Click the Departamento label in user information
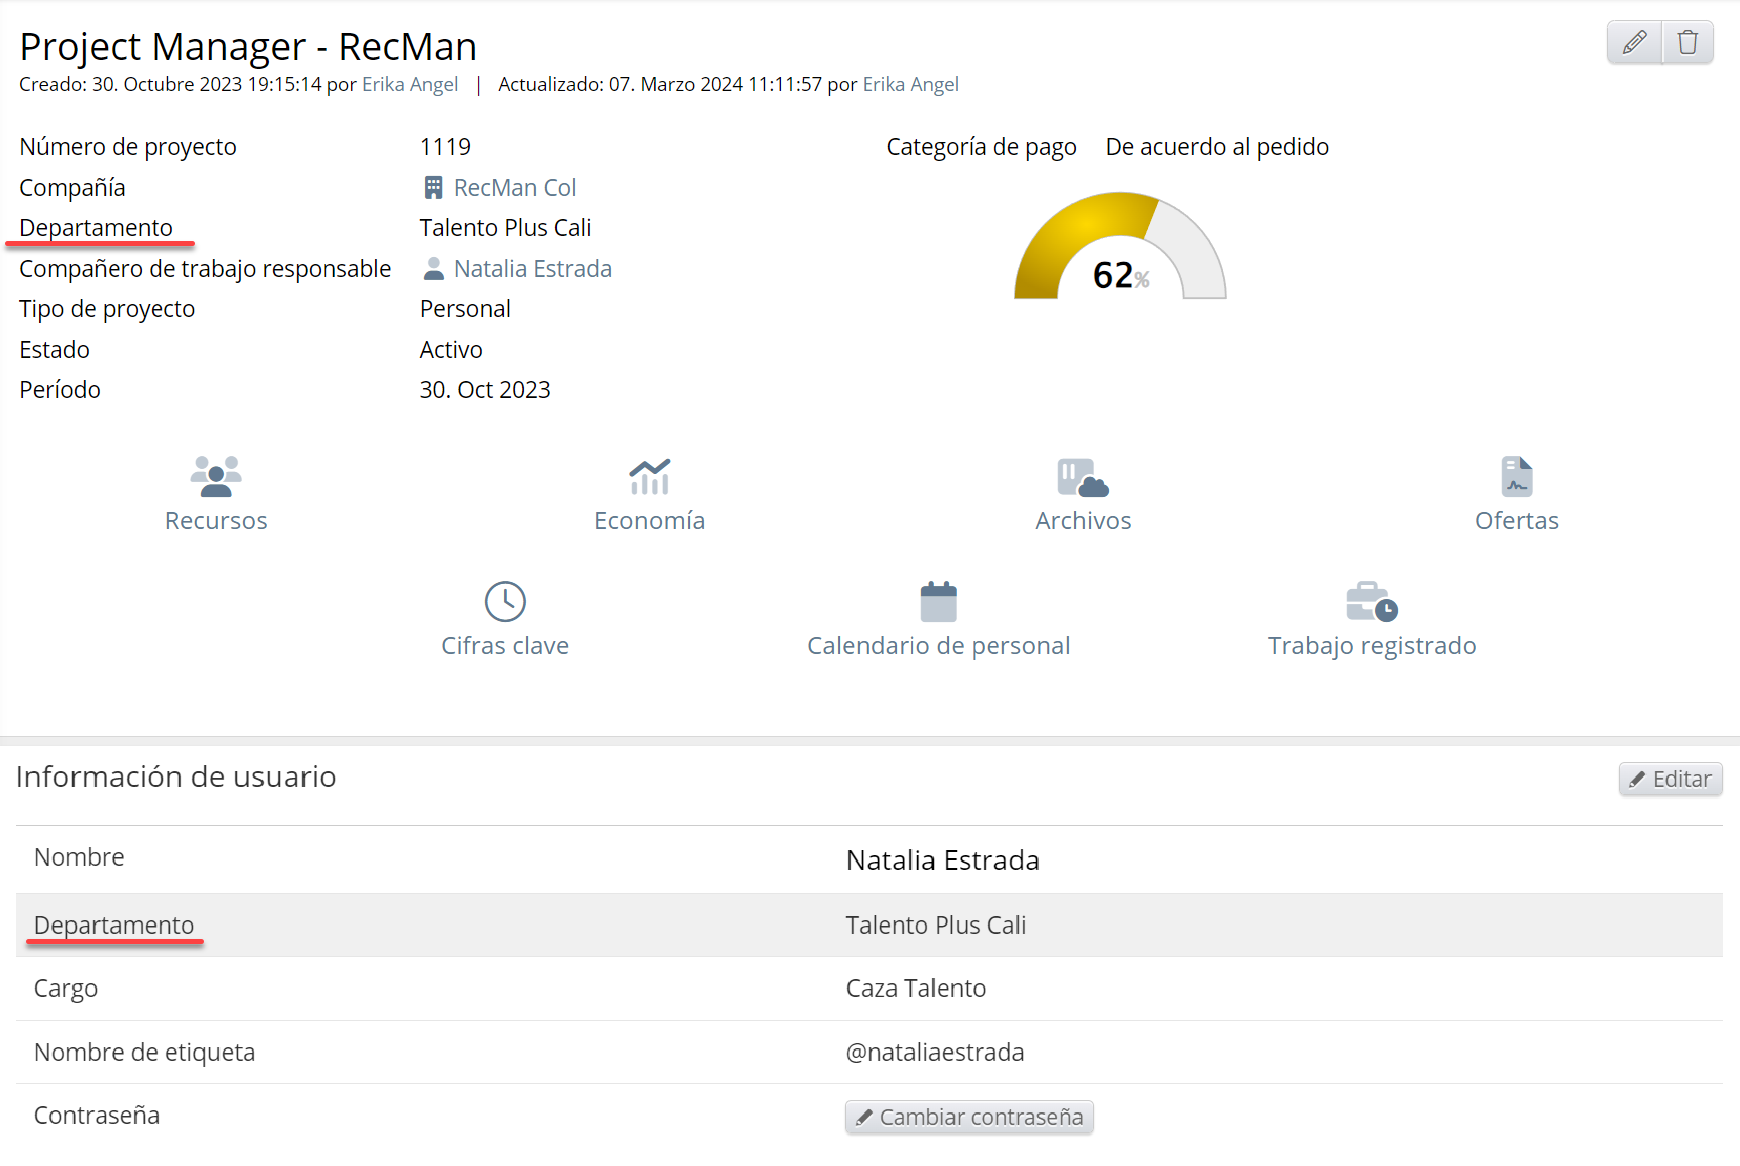 click(114, 925)
